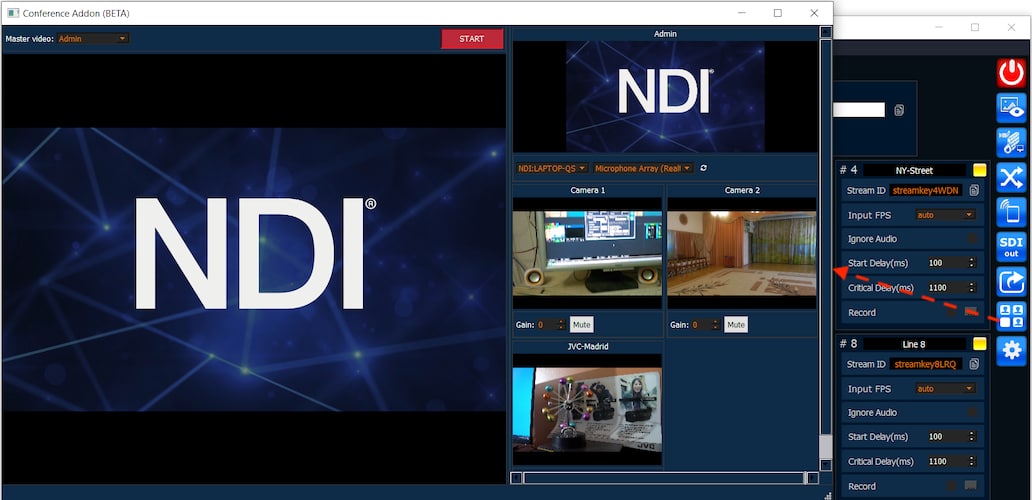The image size is (1032, 500).
Task: Open the Conference Addon people icon
Action: pos(1011,316)
